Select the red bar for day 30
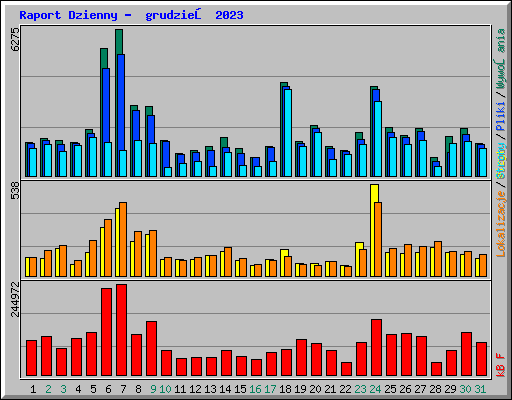Viewport: 512px width, 400px height. [x=466, y=354]
